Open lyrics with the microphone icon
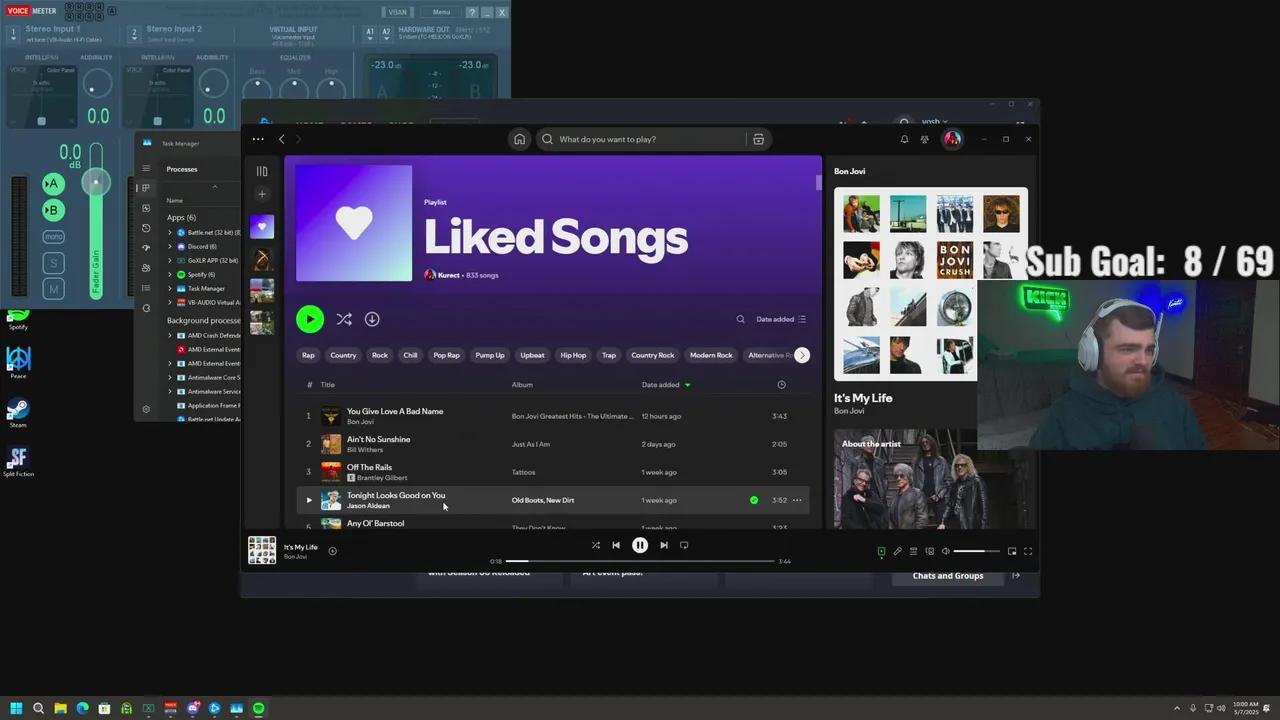The image size is (1280, 720). [897, 551]
